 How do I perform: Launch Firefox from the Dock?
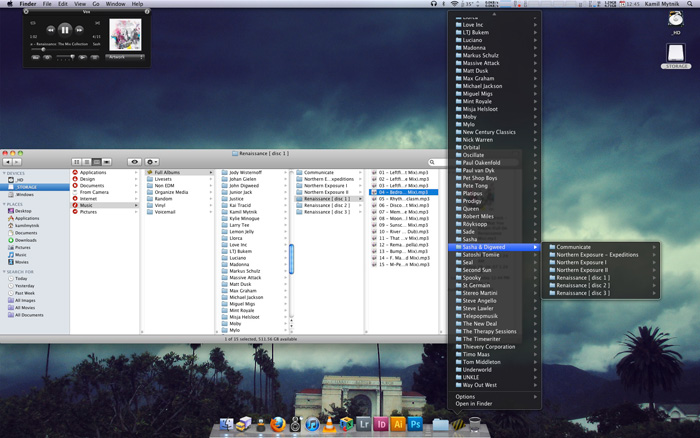pos(278,424)
